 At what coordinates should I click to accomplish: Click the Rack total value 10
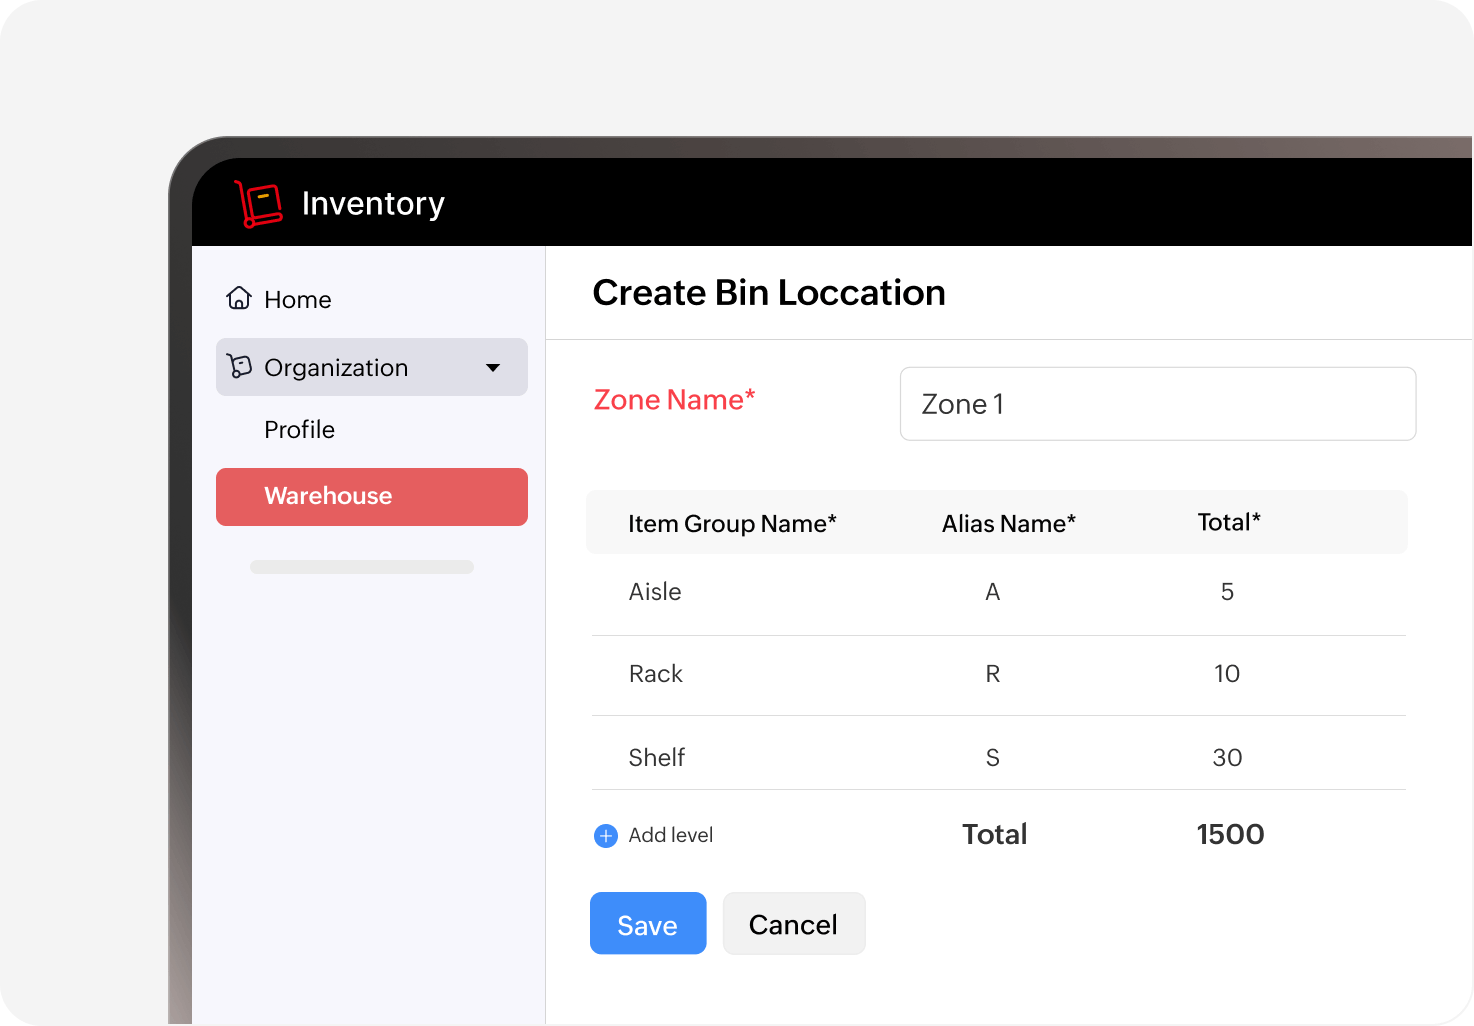tap(1227, 674)
